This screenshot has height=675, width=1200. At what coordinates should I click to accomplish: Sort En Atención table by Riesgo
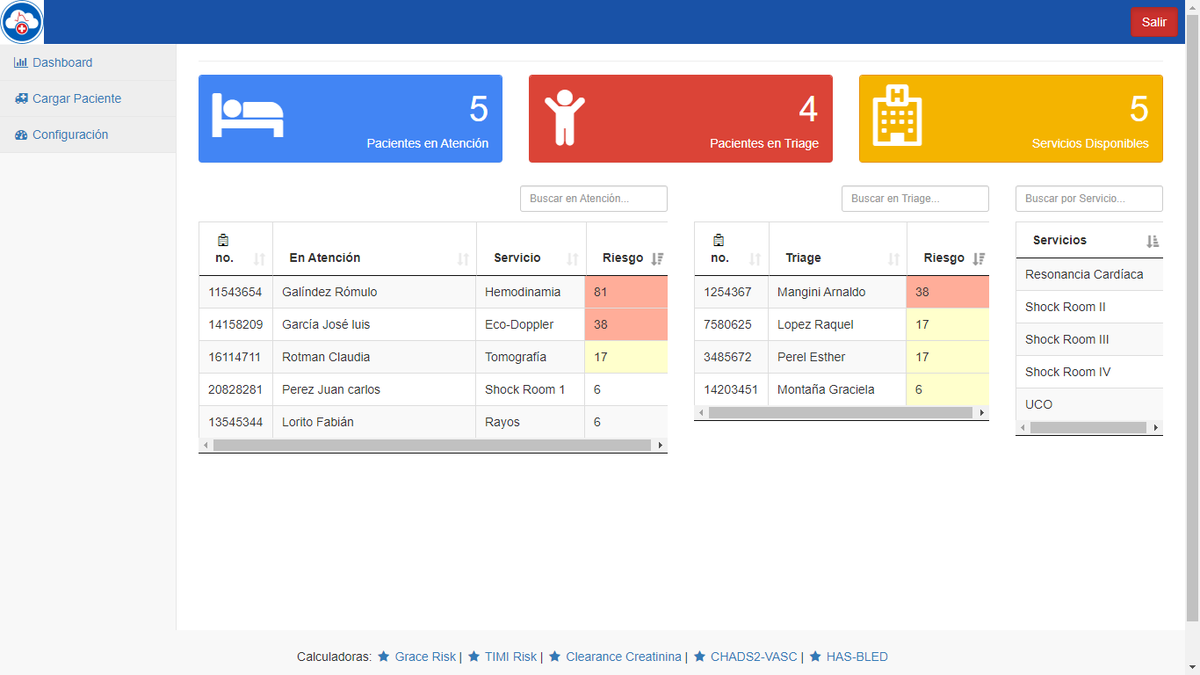tap(626, 249)
